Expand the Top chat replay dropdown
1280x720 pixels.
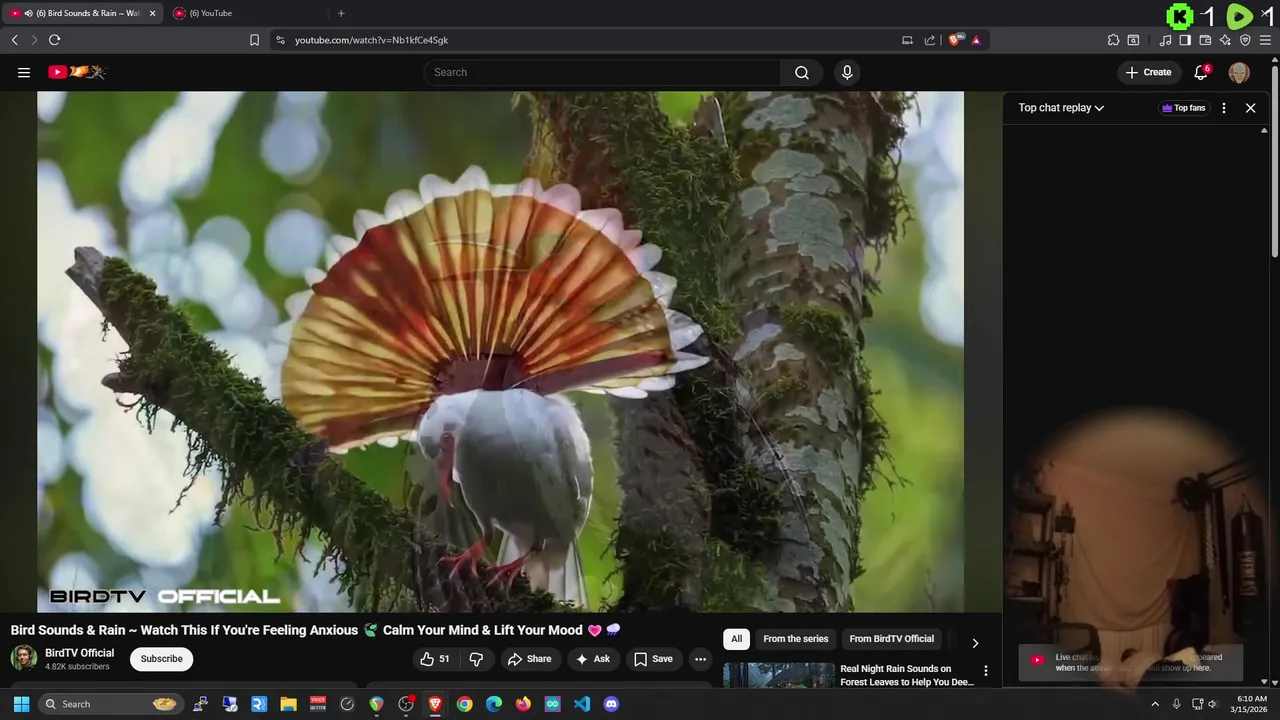tap(1061, 108)
